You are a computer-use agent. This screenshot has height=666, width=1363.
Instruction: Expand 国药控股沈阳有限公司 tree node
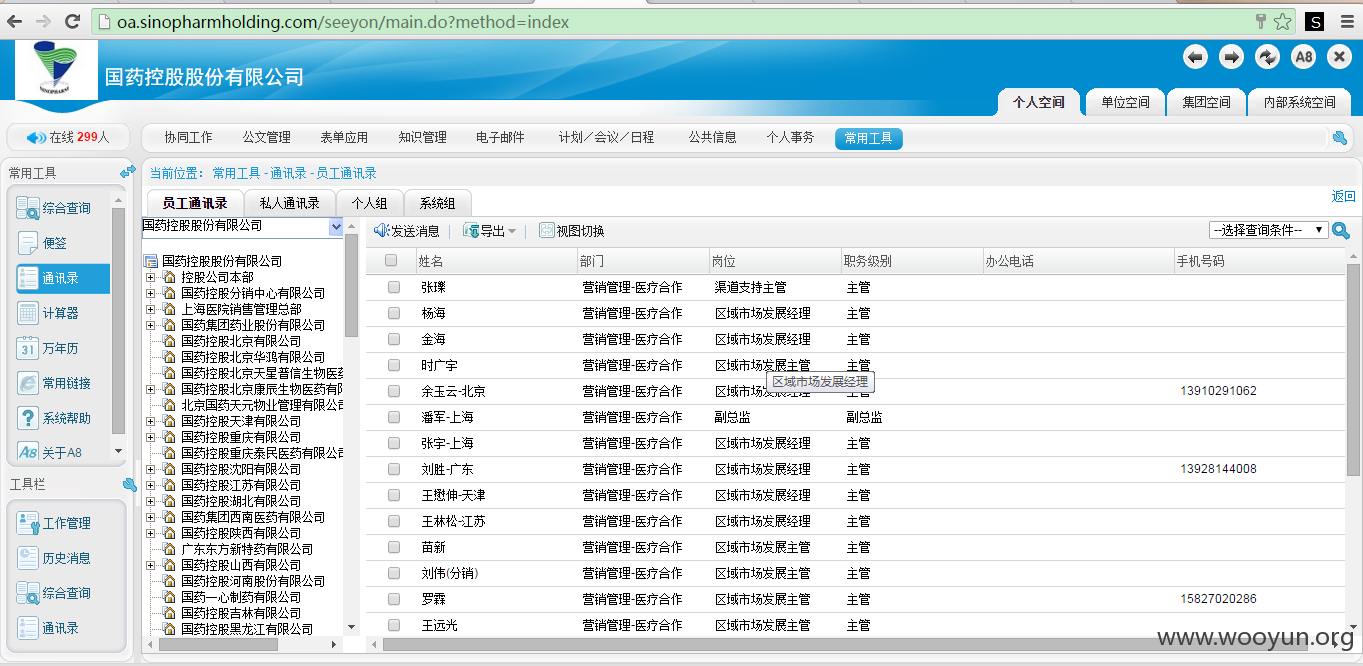coord(150,469)
